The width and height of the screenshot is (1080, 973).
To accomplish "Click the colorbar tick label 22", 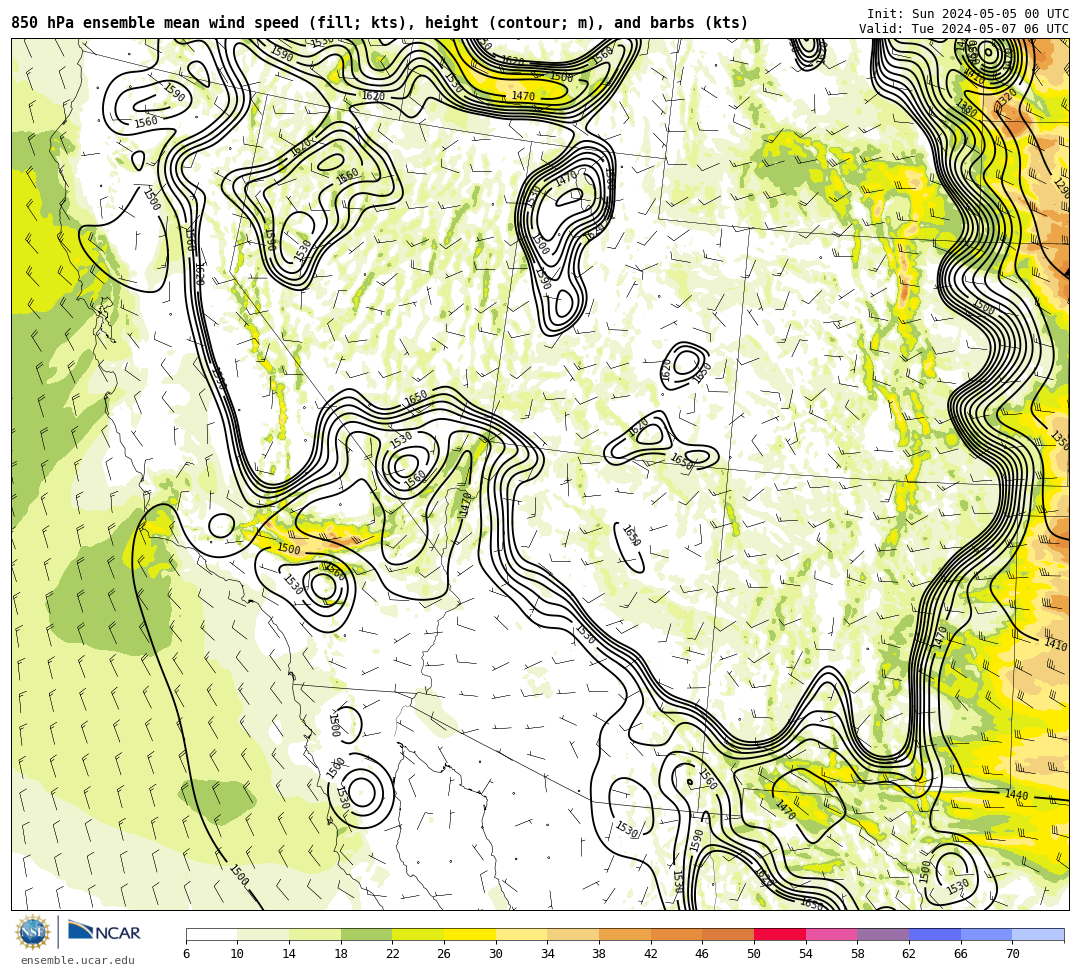I will click(x=393, y=954).
